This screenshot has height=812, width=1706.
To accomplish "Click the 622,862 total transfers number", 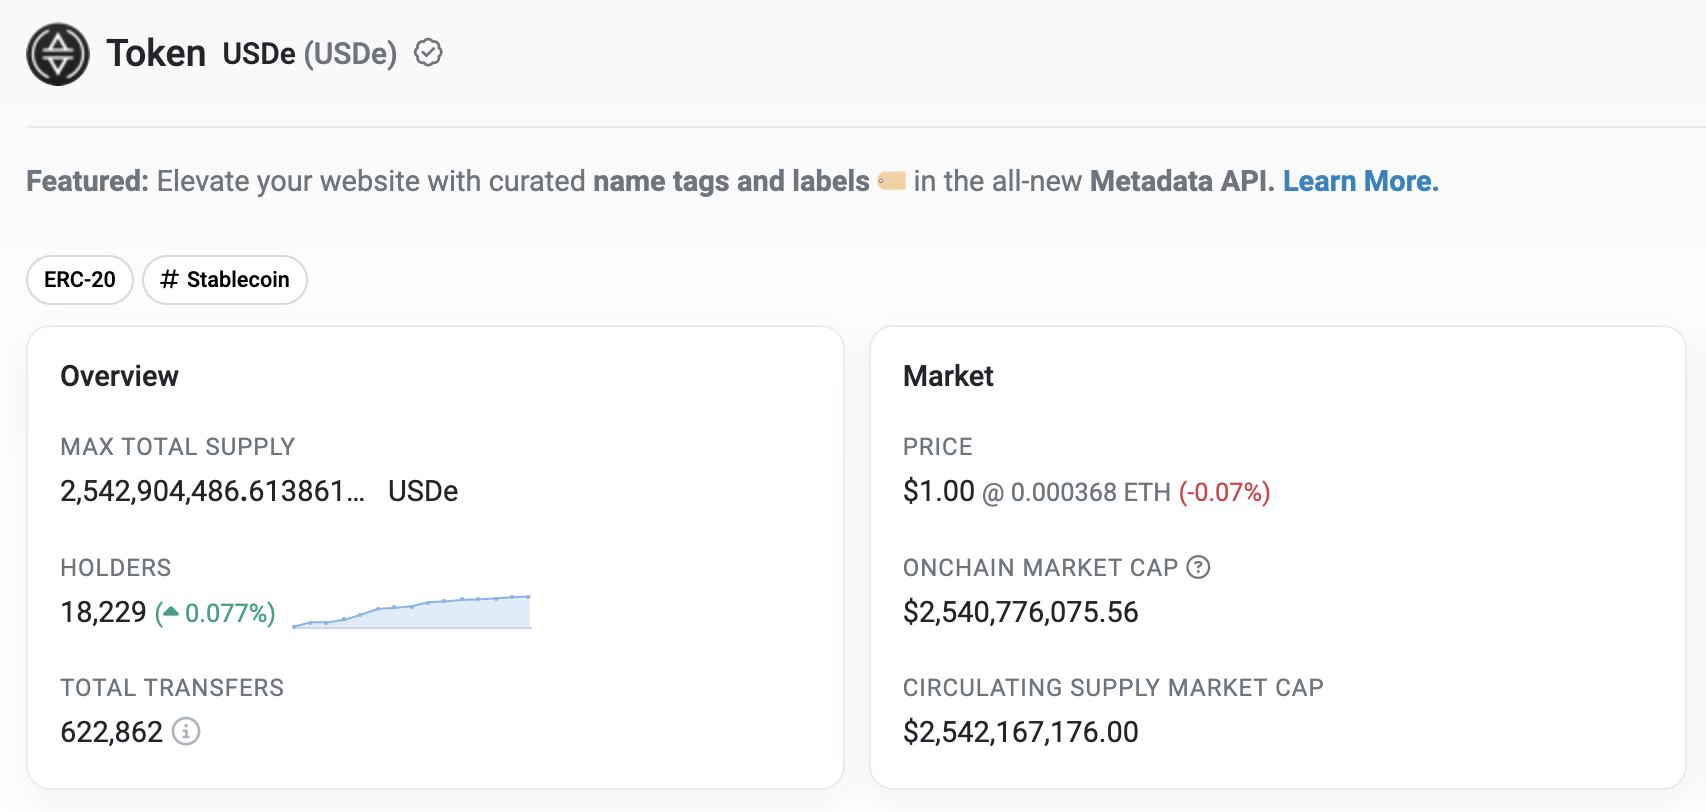I will click(x=111, y=732).
